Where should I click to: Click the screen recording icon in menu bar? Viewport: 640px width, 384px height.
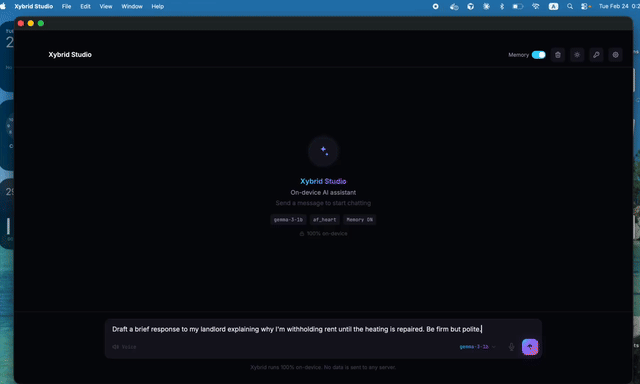(436, 7)
